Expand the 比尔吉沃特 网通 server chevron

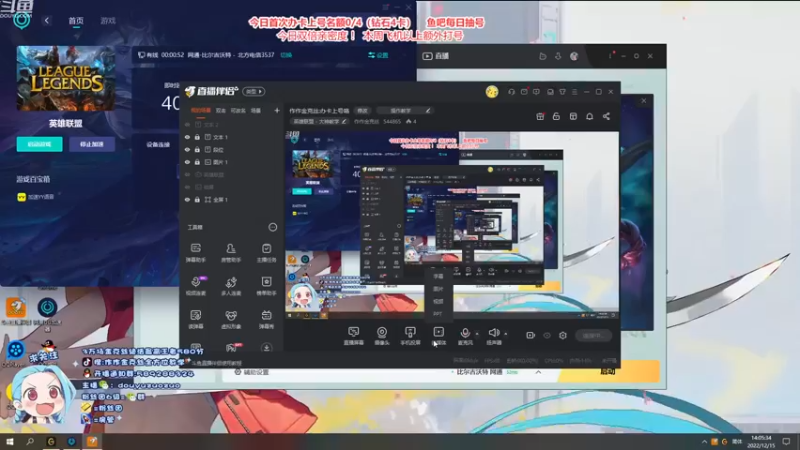pyautogui.click(x=538, y=372)
